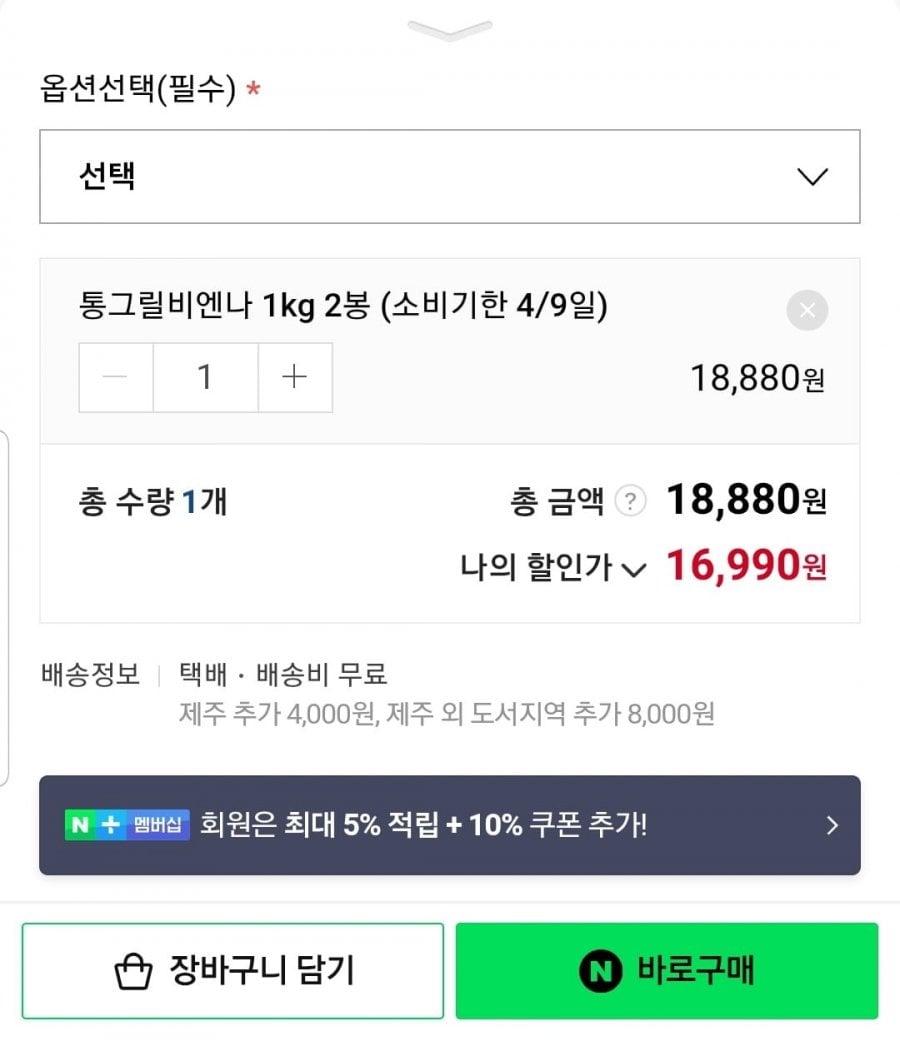Click the dropdown arrow in option selector
900x1041 pixels.
(812, 177)
